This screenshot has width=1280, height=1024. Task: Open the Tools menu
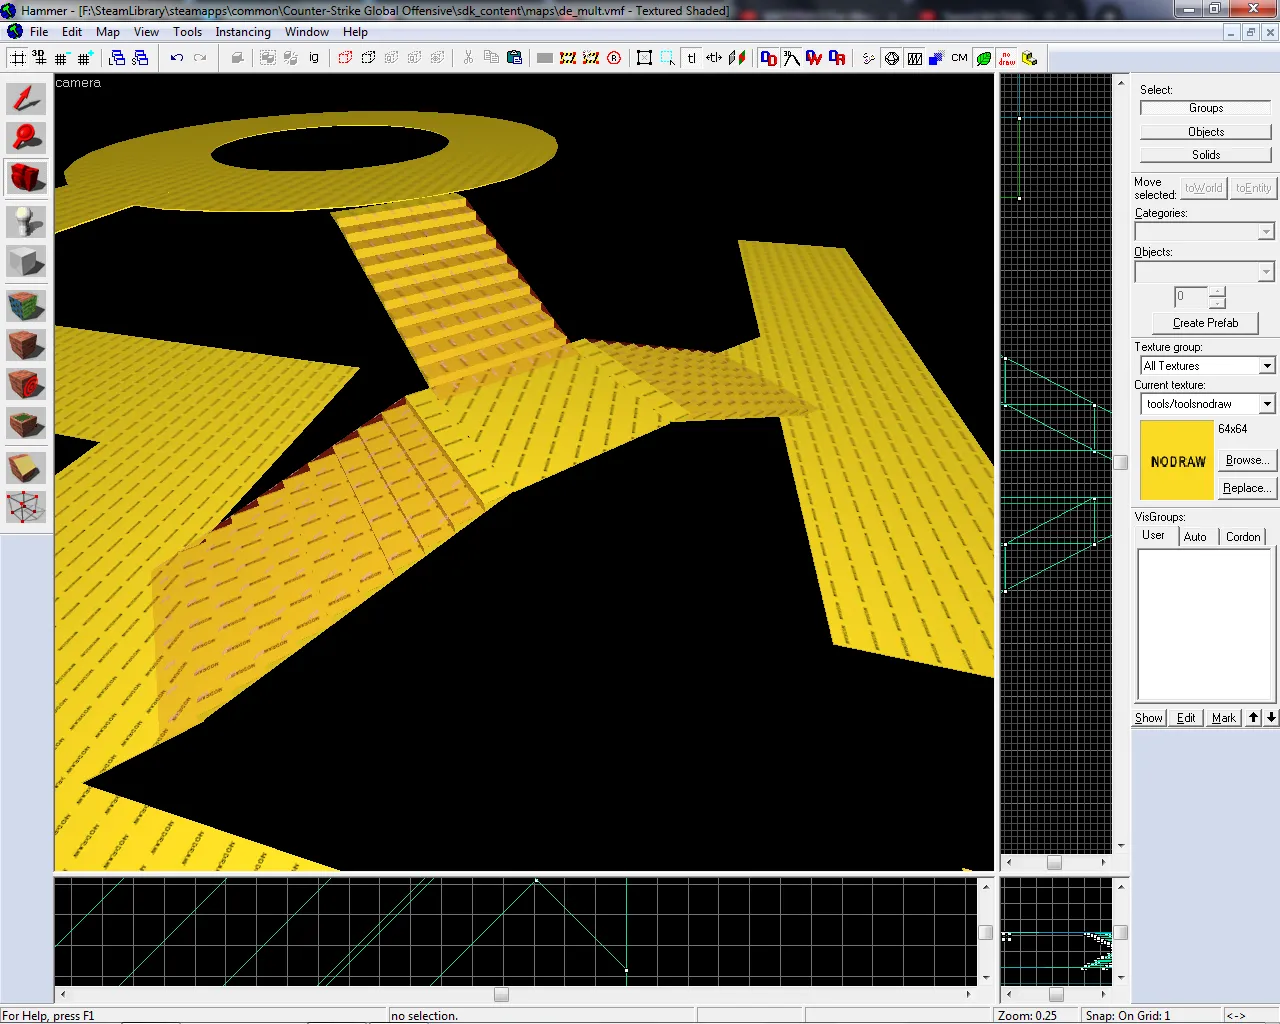[188, 32]
